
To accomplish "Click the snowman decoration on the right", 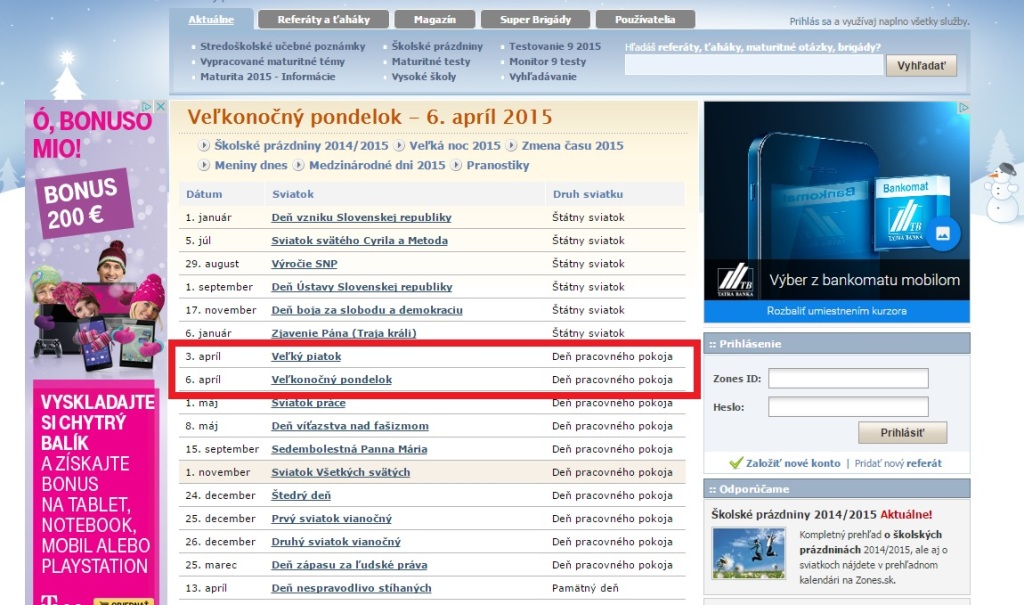I will (x=999, y=194).
